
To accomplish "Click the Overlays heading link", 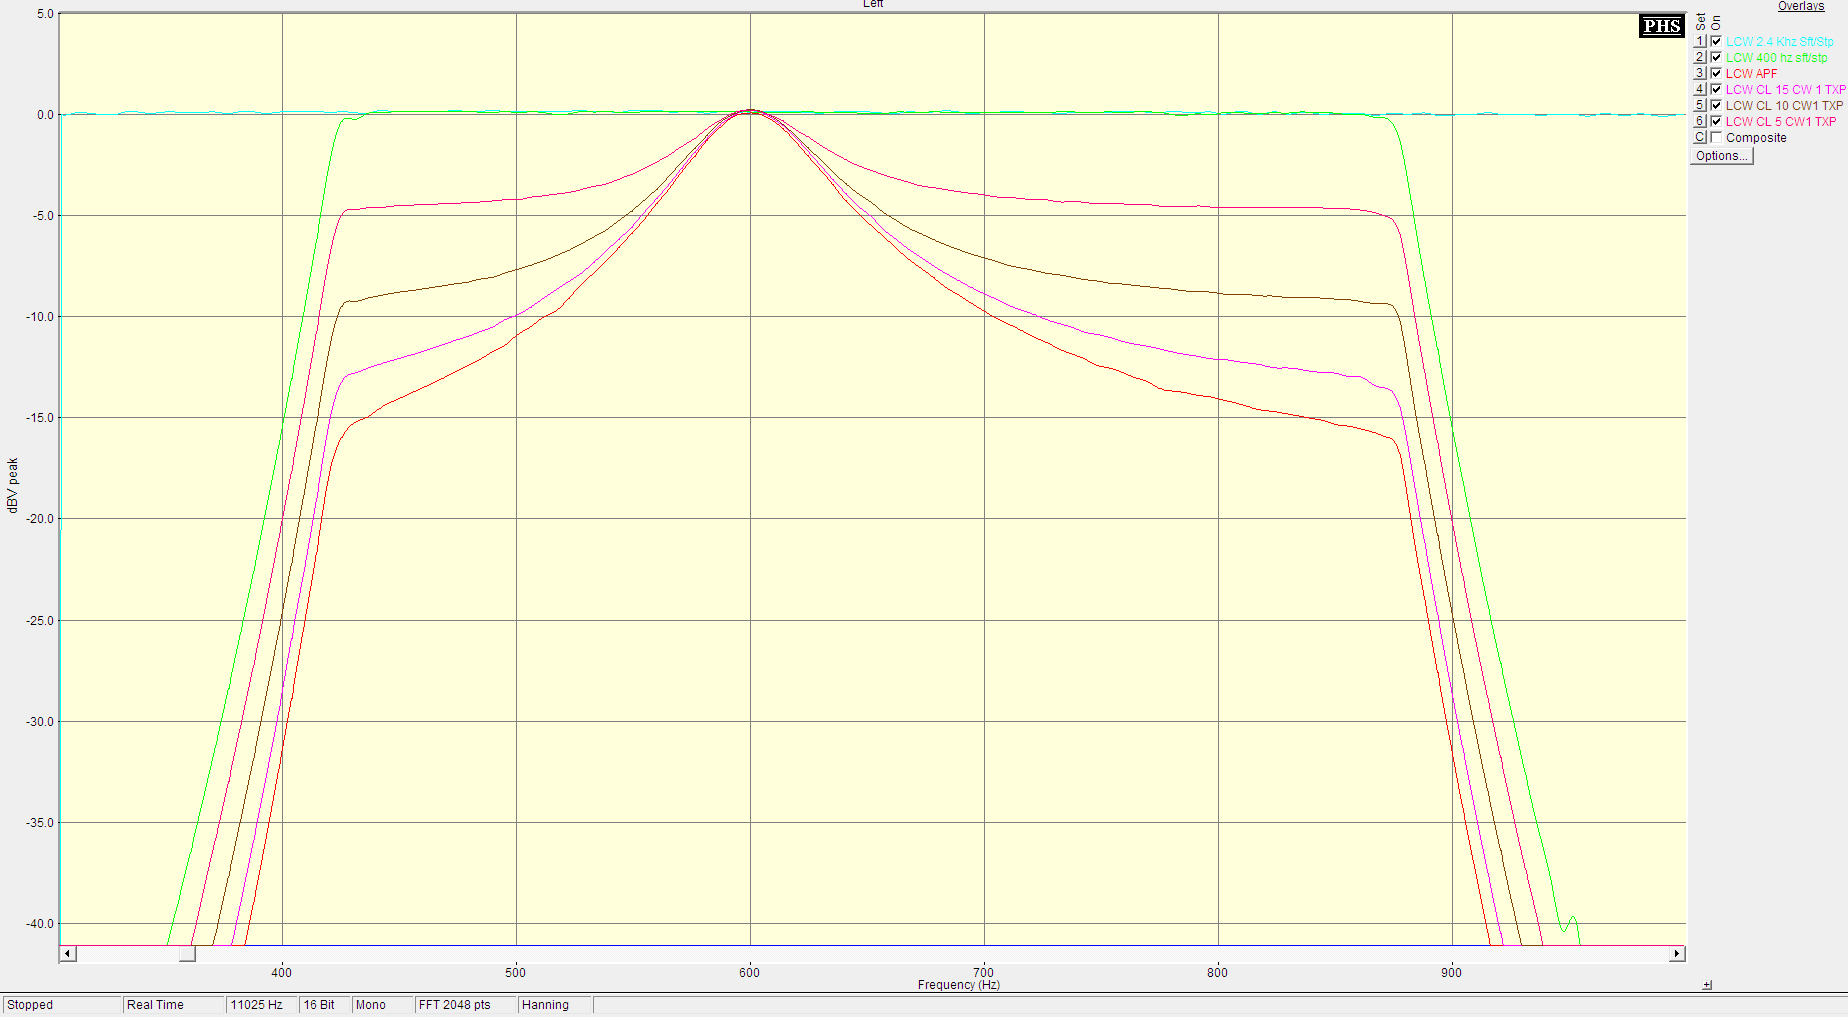I will pos(1800,6).
